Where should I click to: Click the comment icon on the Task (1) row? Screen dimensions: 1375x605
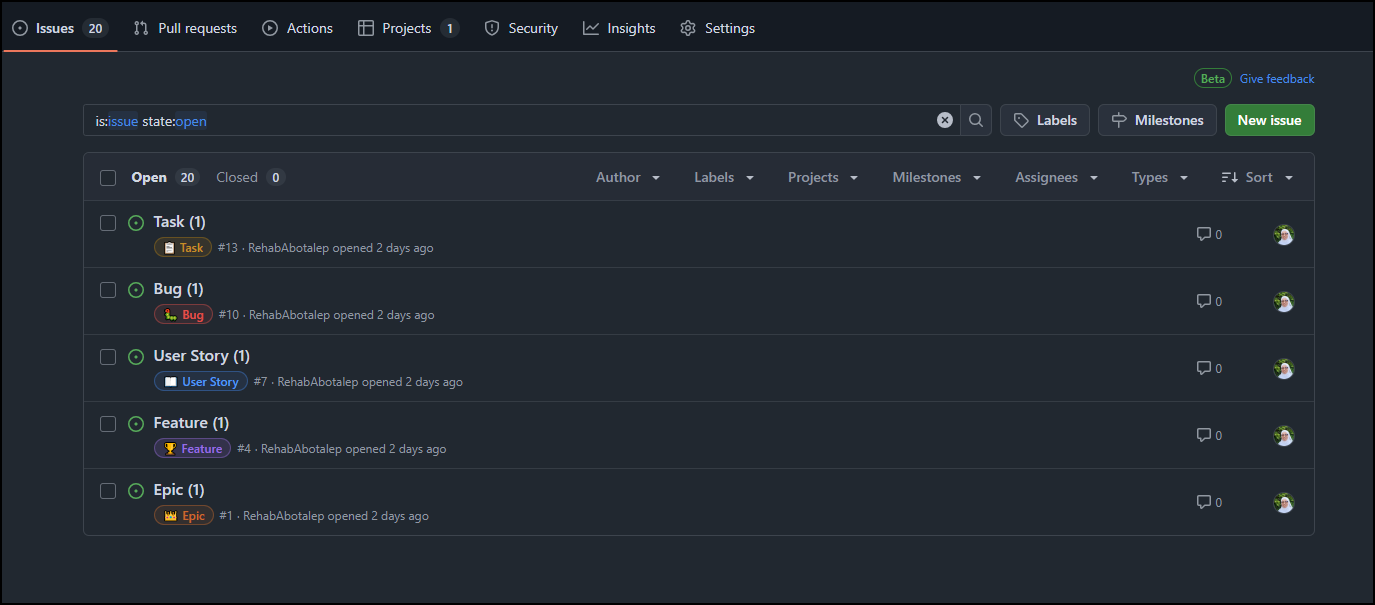click(x=1204, y=234)
